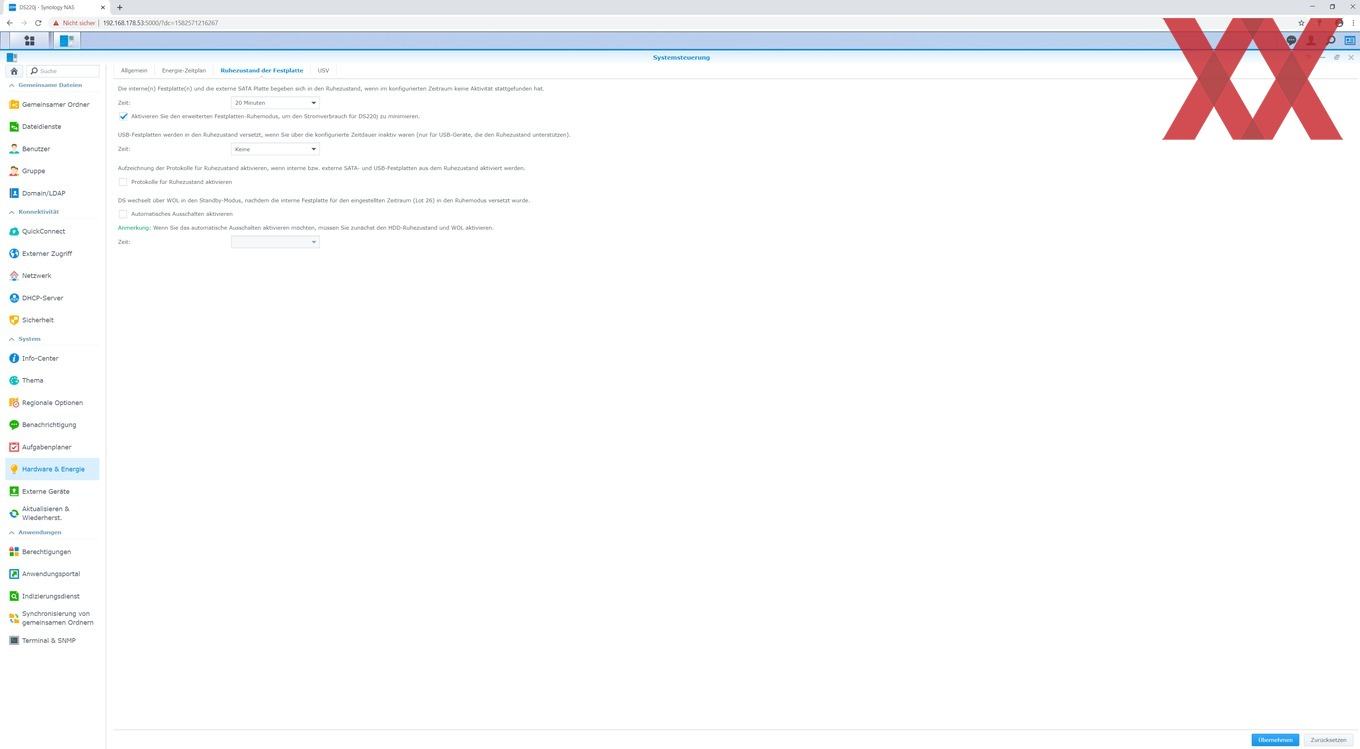Click Nicht sicher security warning
This screenshot has height=749, width=1360.
point(75,22)
